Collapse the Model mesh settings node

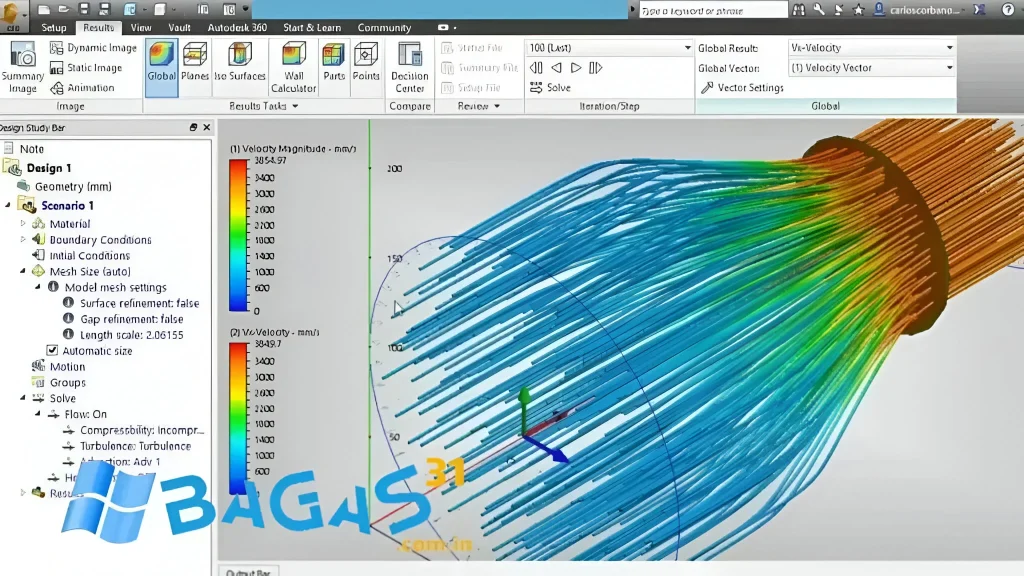38,287
